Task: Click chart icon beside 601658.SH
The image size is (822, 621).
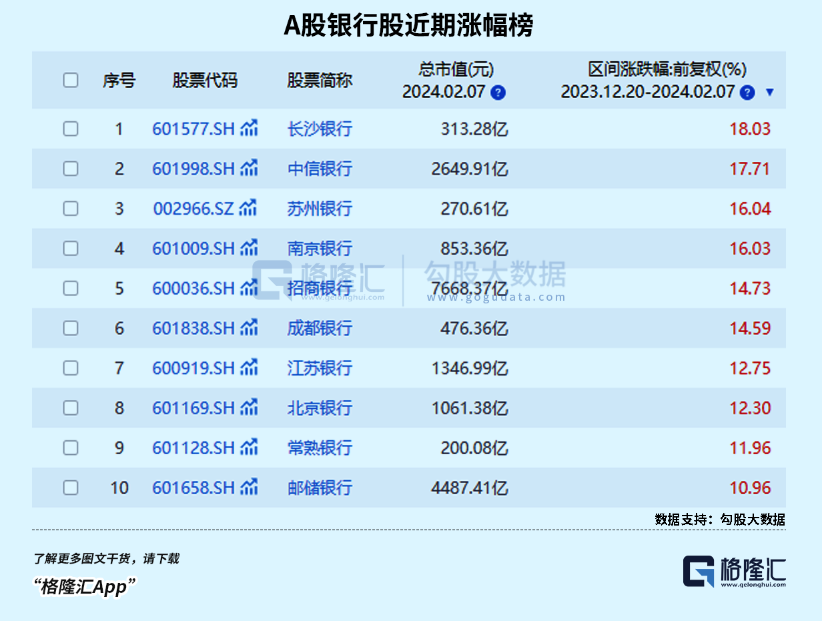Action: point(249,488)
